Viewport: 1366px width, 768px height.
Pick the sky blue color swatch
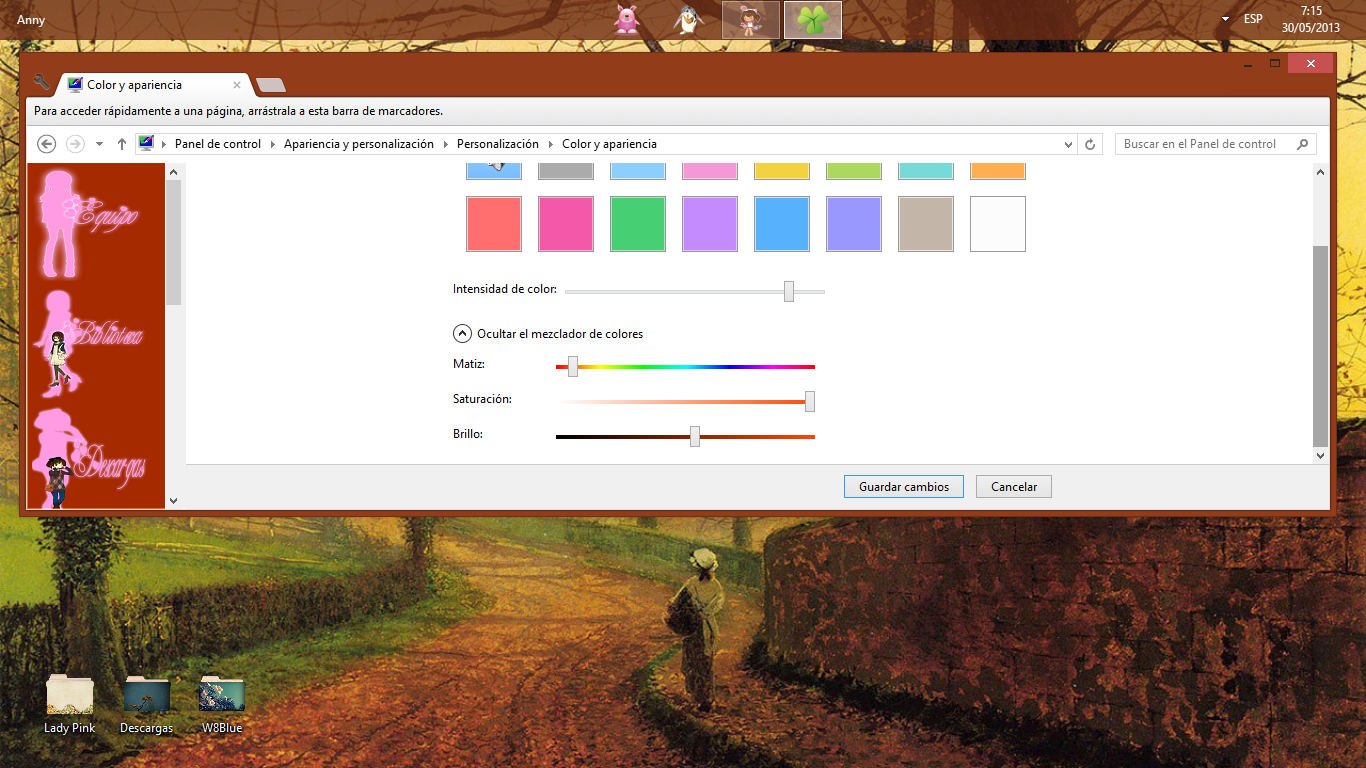pos(782,224)
